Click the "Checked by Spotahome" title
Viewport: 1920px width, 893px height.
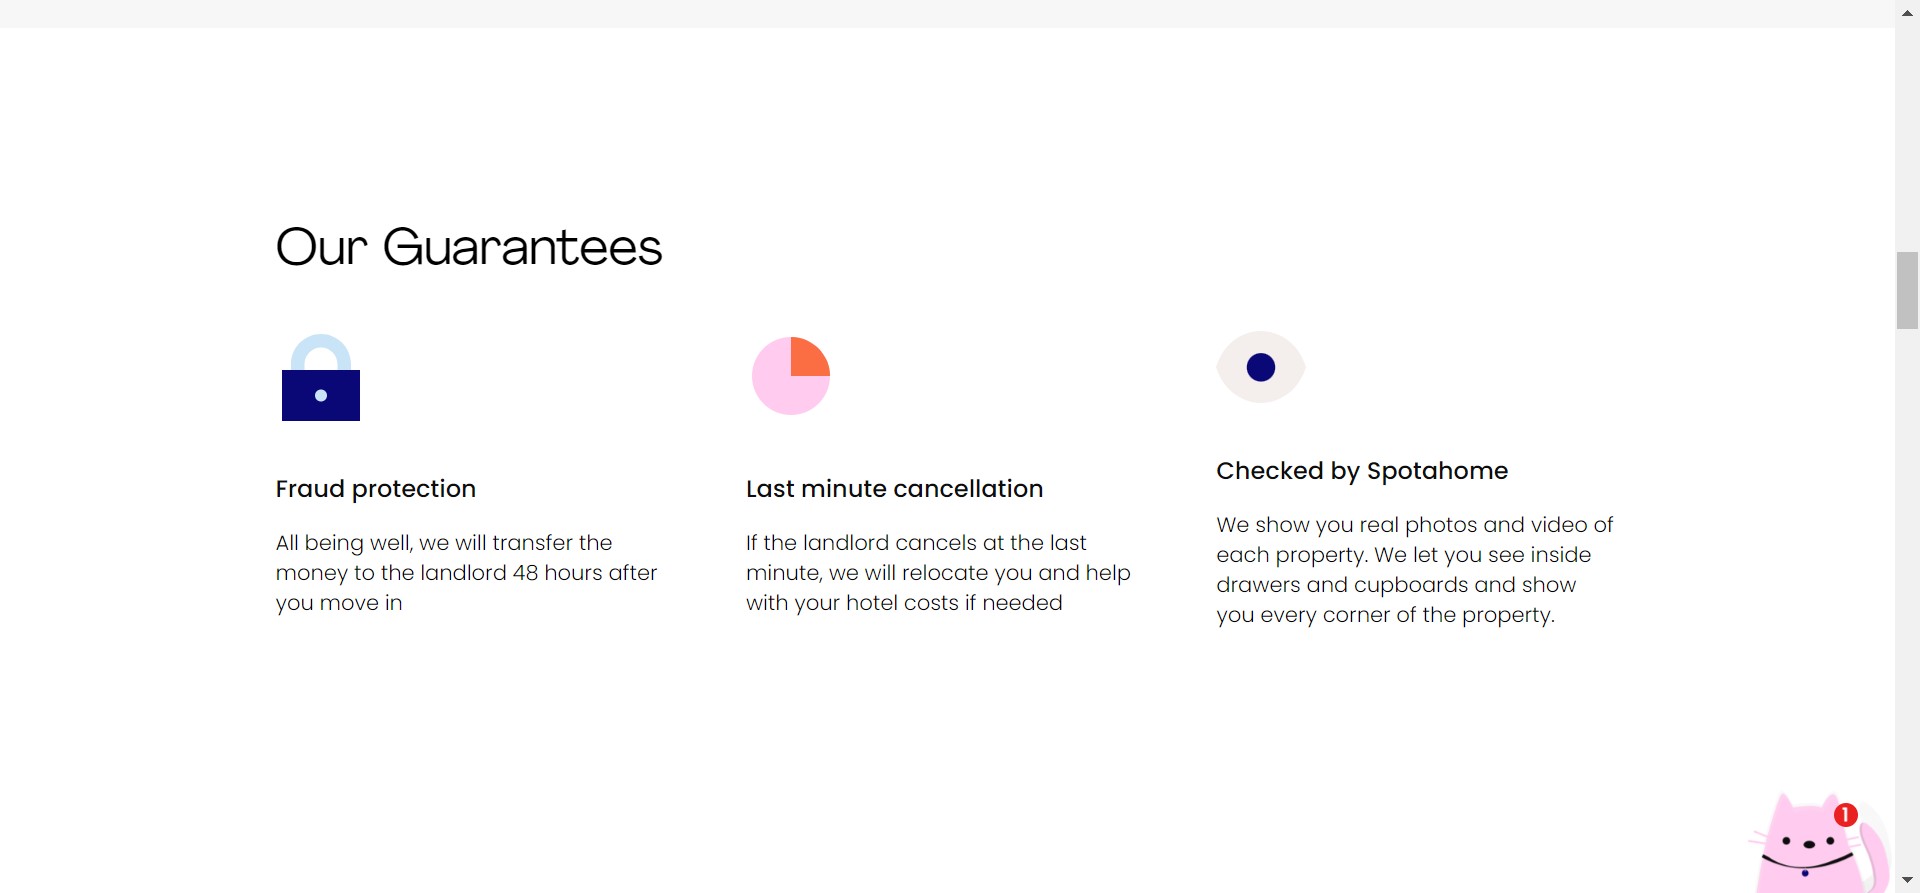pyautogui.click(x=1361, y=471)
